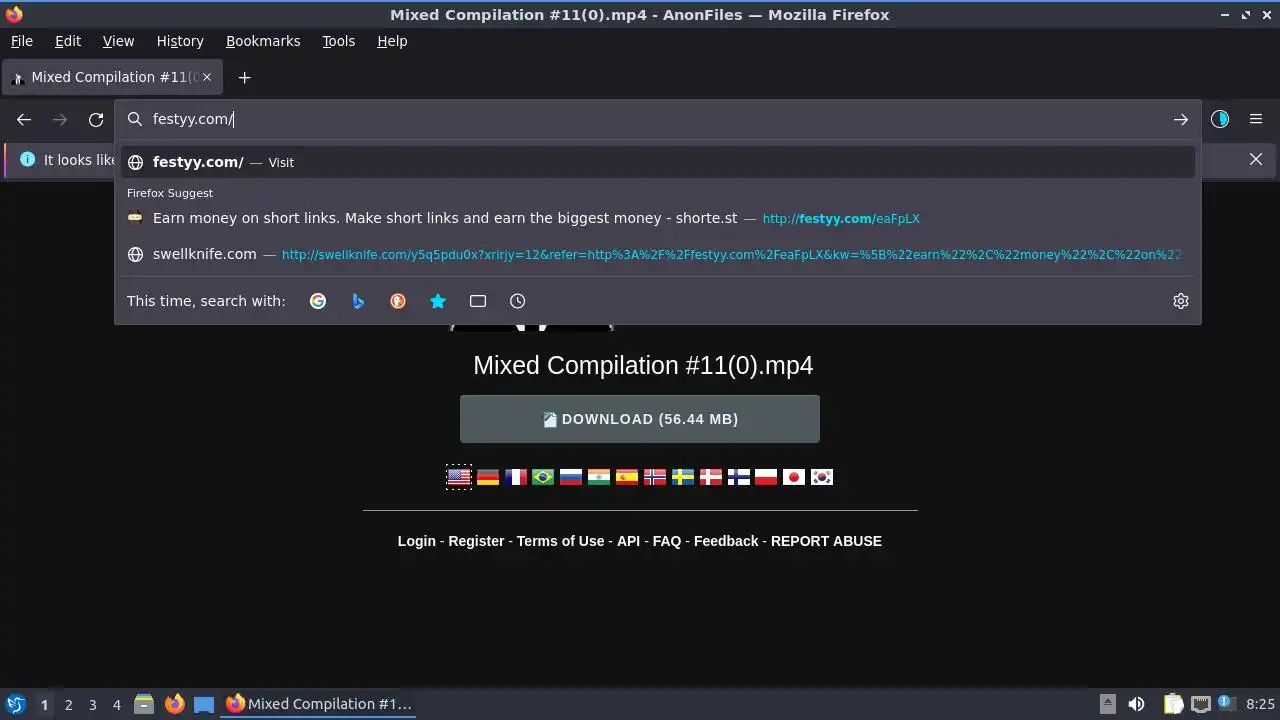The image size is (1280, 720).
Task: Open the REPORT ABUSE link
Action: (x=826, y=541)
